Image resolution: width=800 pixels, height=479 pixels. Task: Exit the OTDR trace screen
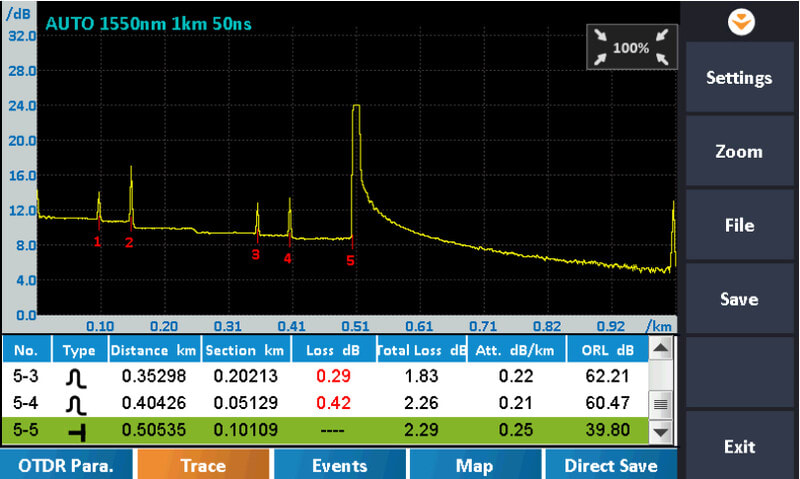click(739, 446)
